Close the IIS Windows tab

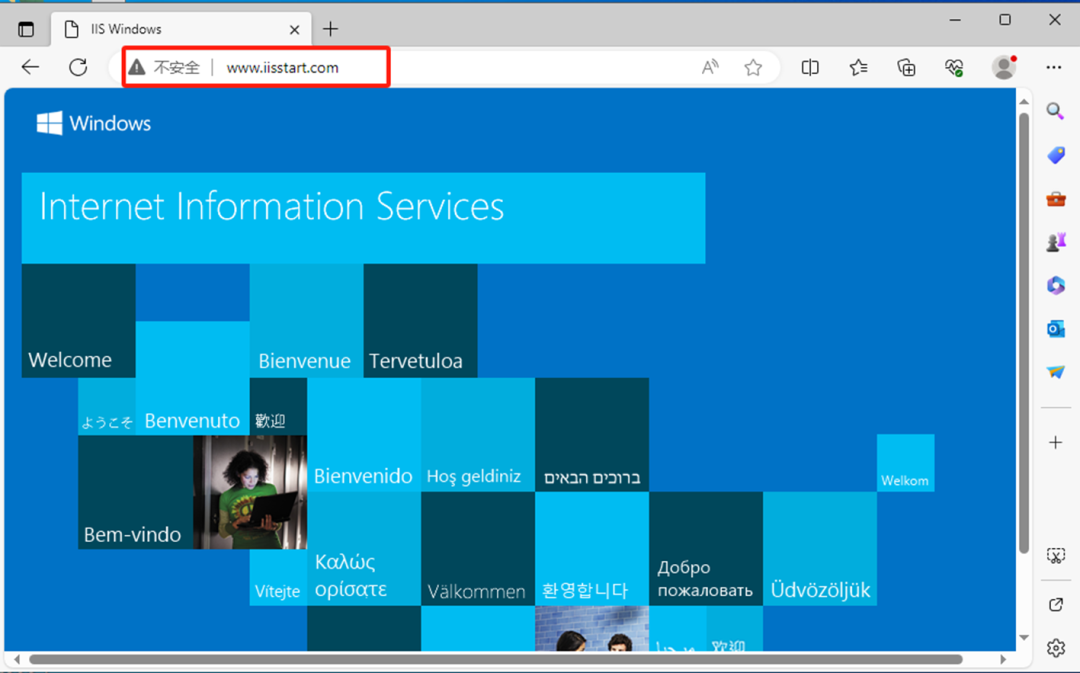pos(295,29)
